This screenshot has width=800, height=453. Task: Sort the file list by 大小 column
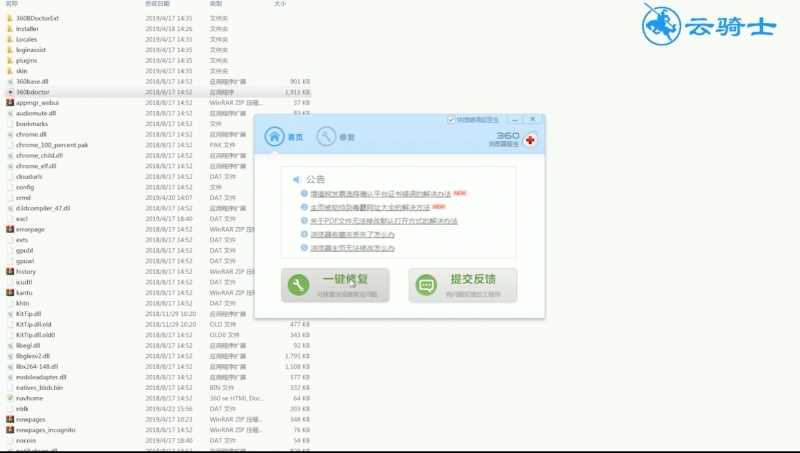[x=280, y=4]
